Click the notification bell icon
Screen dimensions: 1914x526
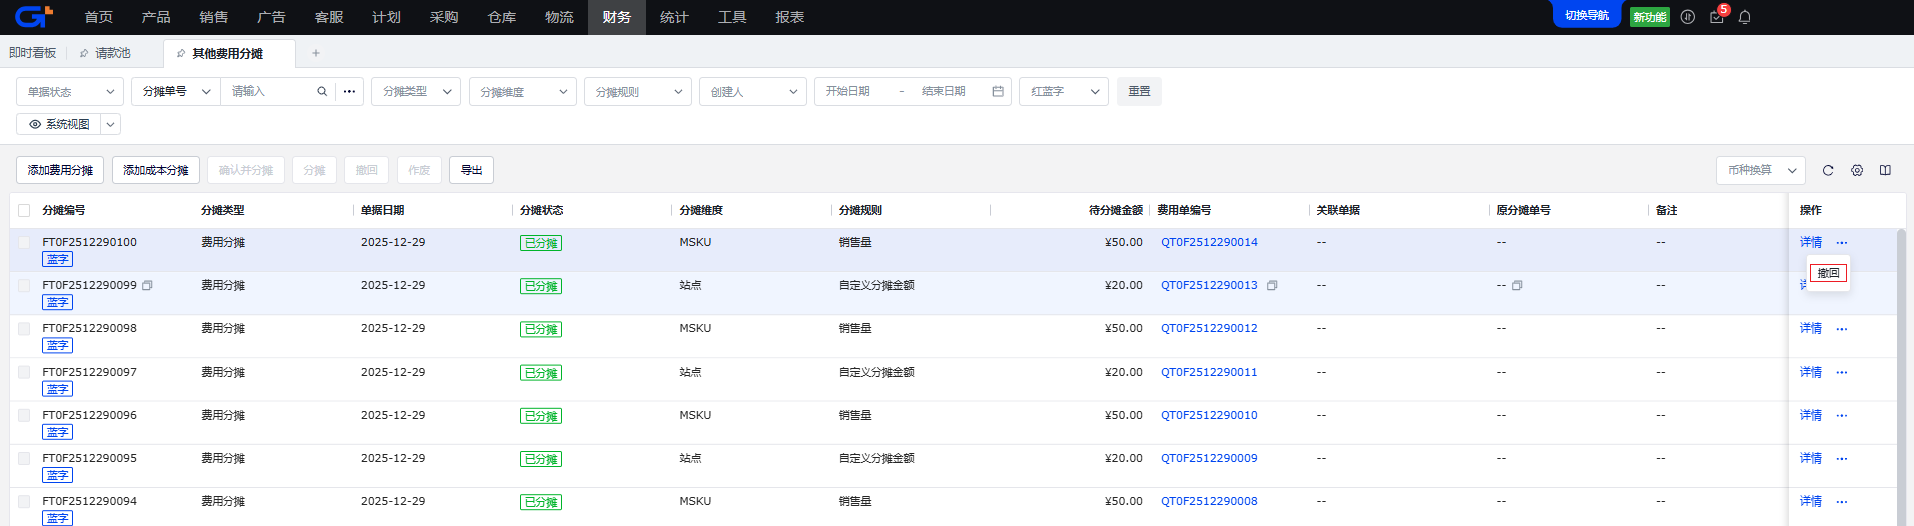[1744, 17]
